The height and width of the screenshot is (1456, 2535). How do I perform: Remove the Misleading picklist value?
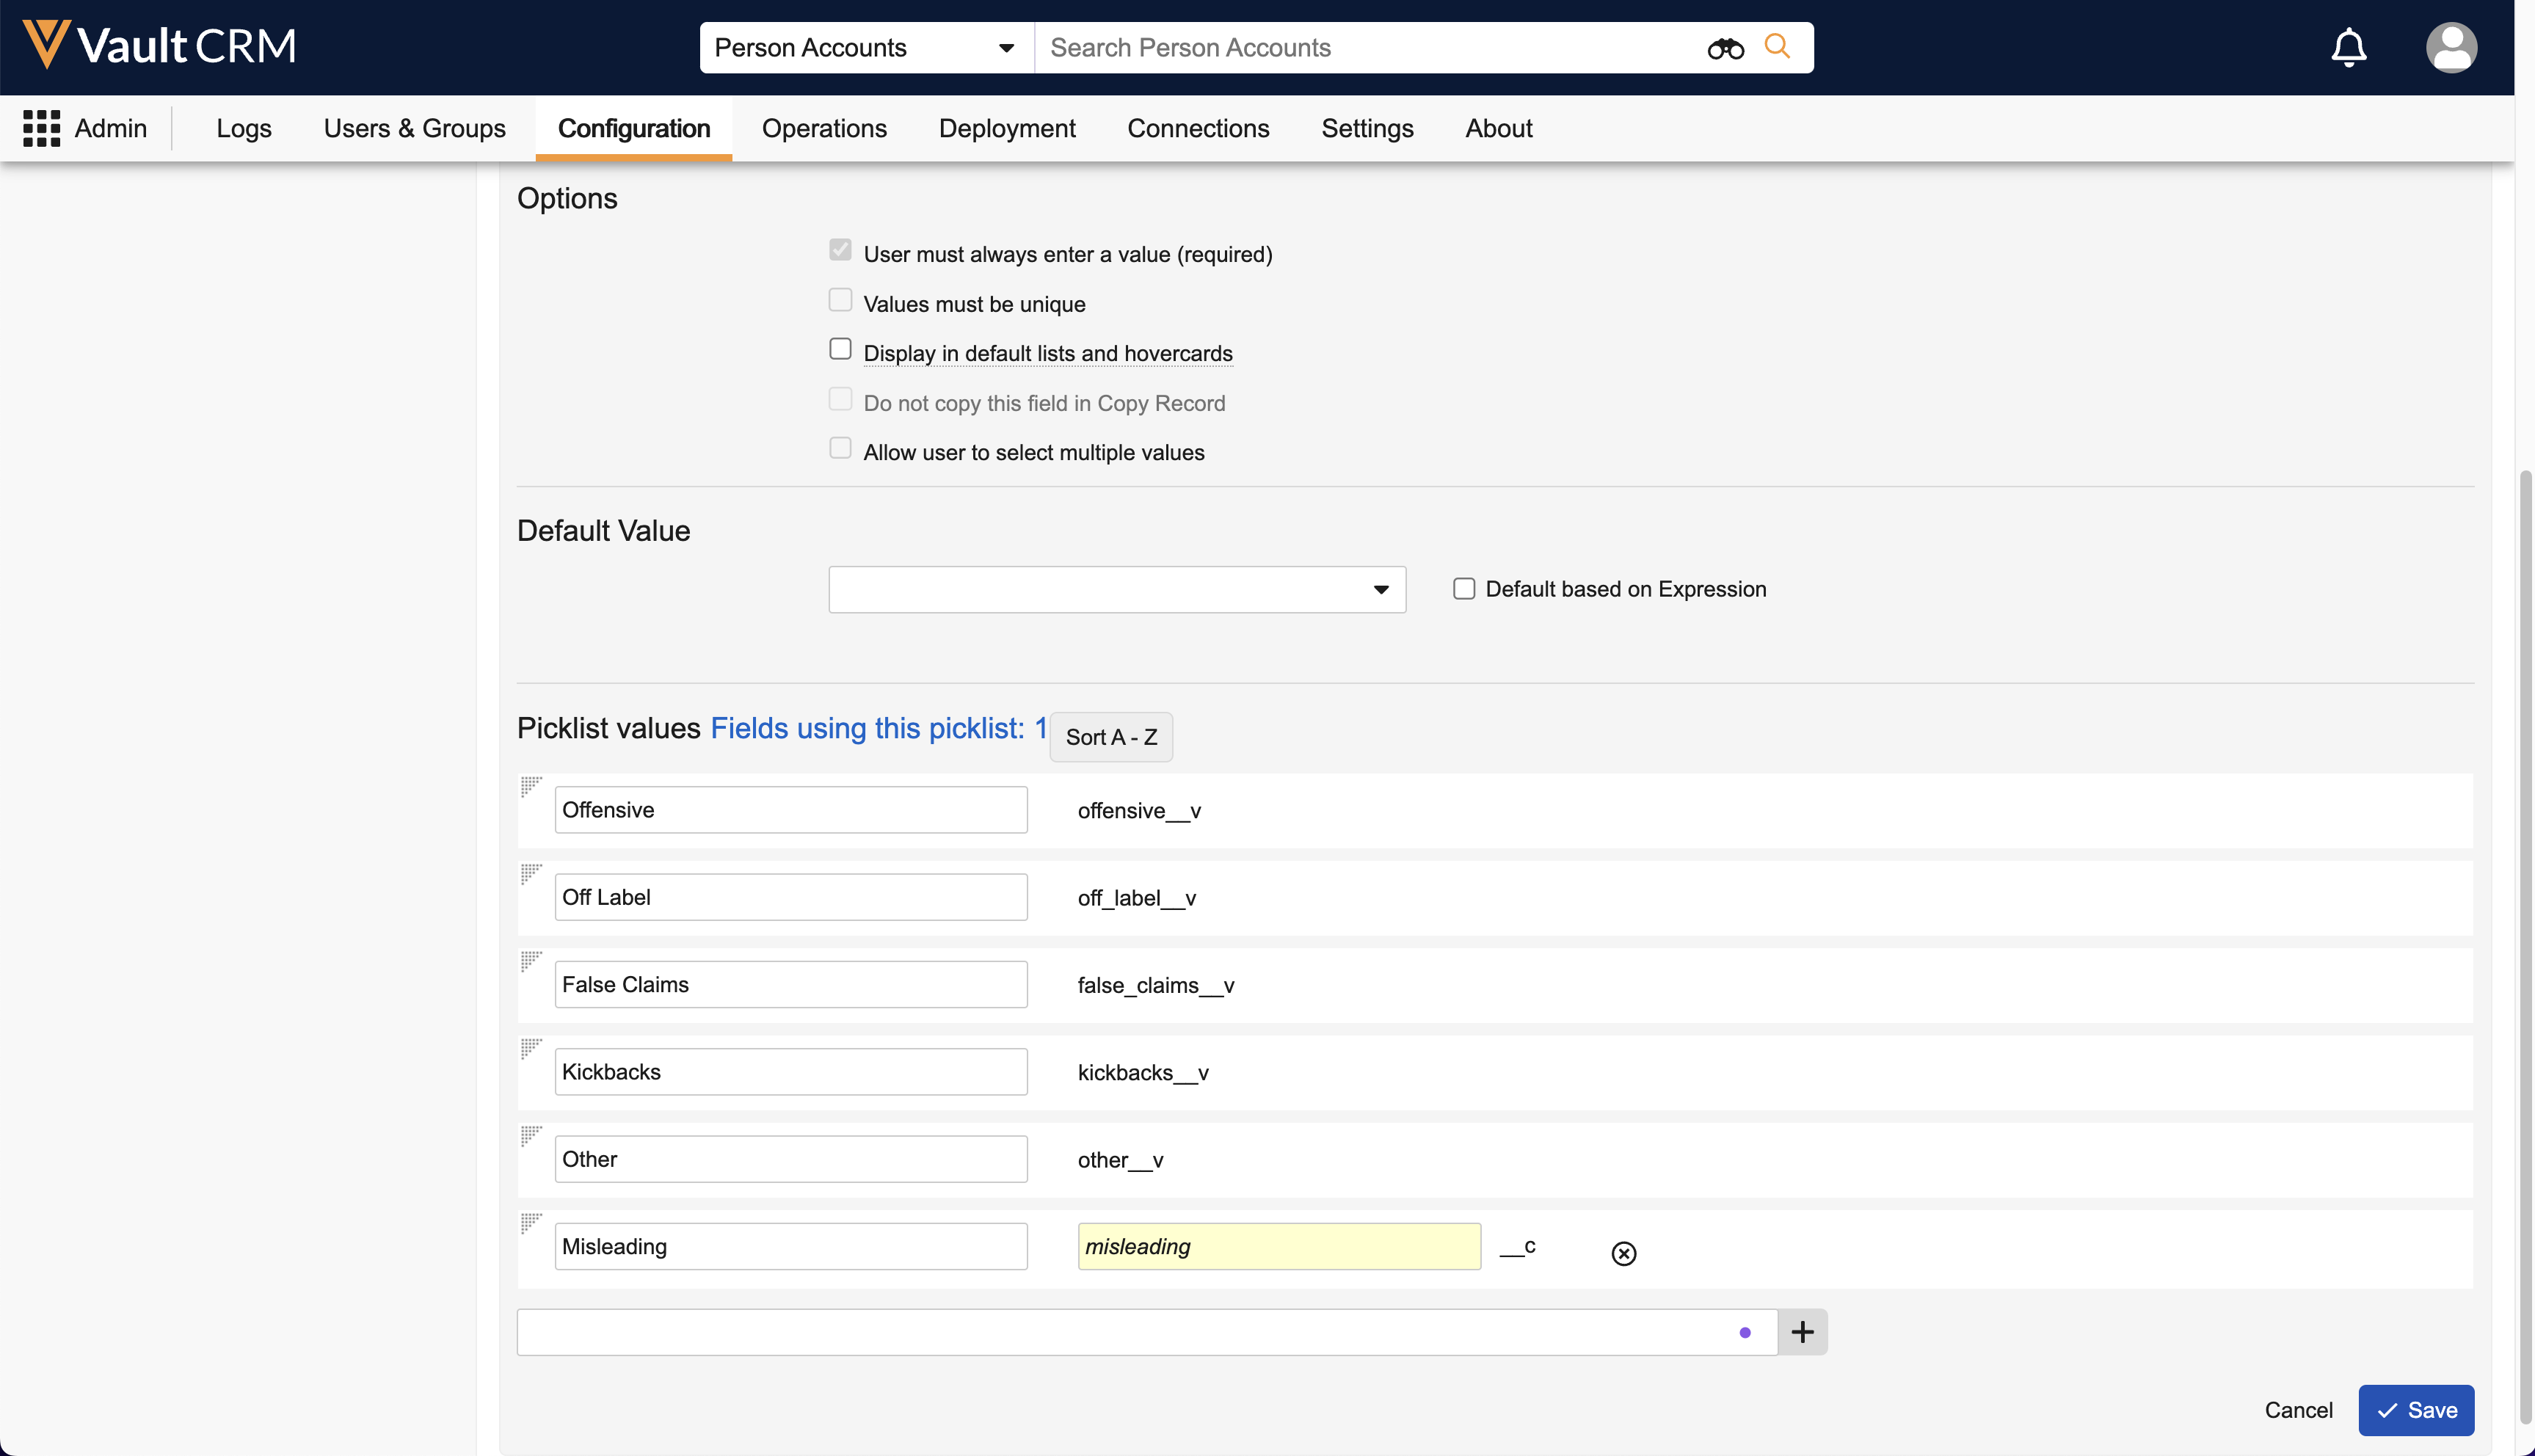pyautogui.click(x=1623, y=1253)
